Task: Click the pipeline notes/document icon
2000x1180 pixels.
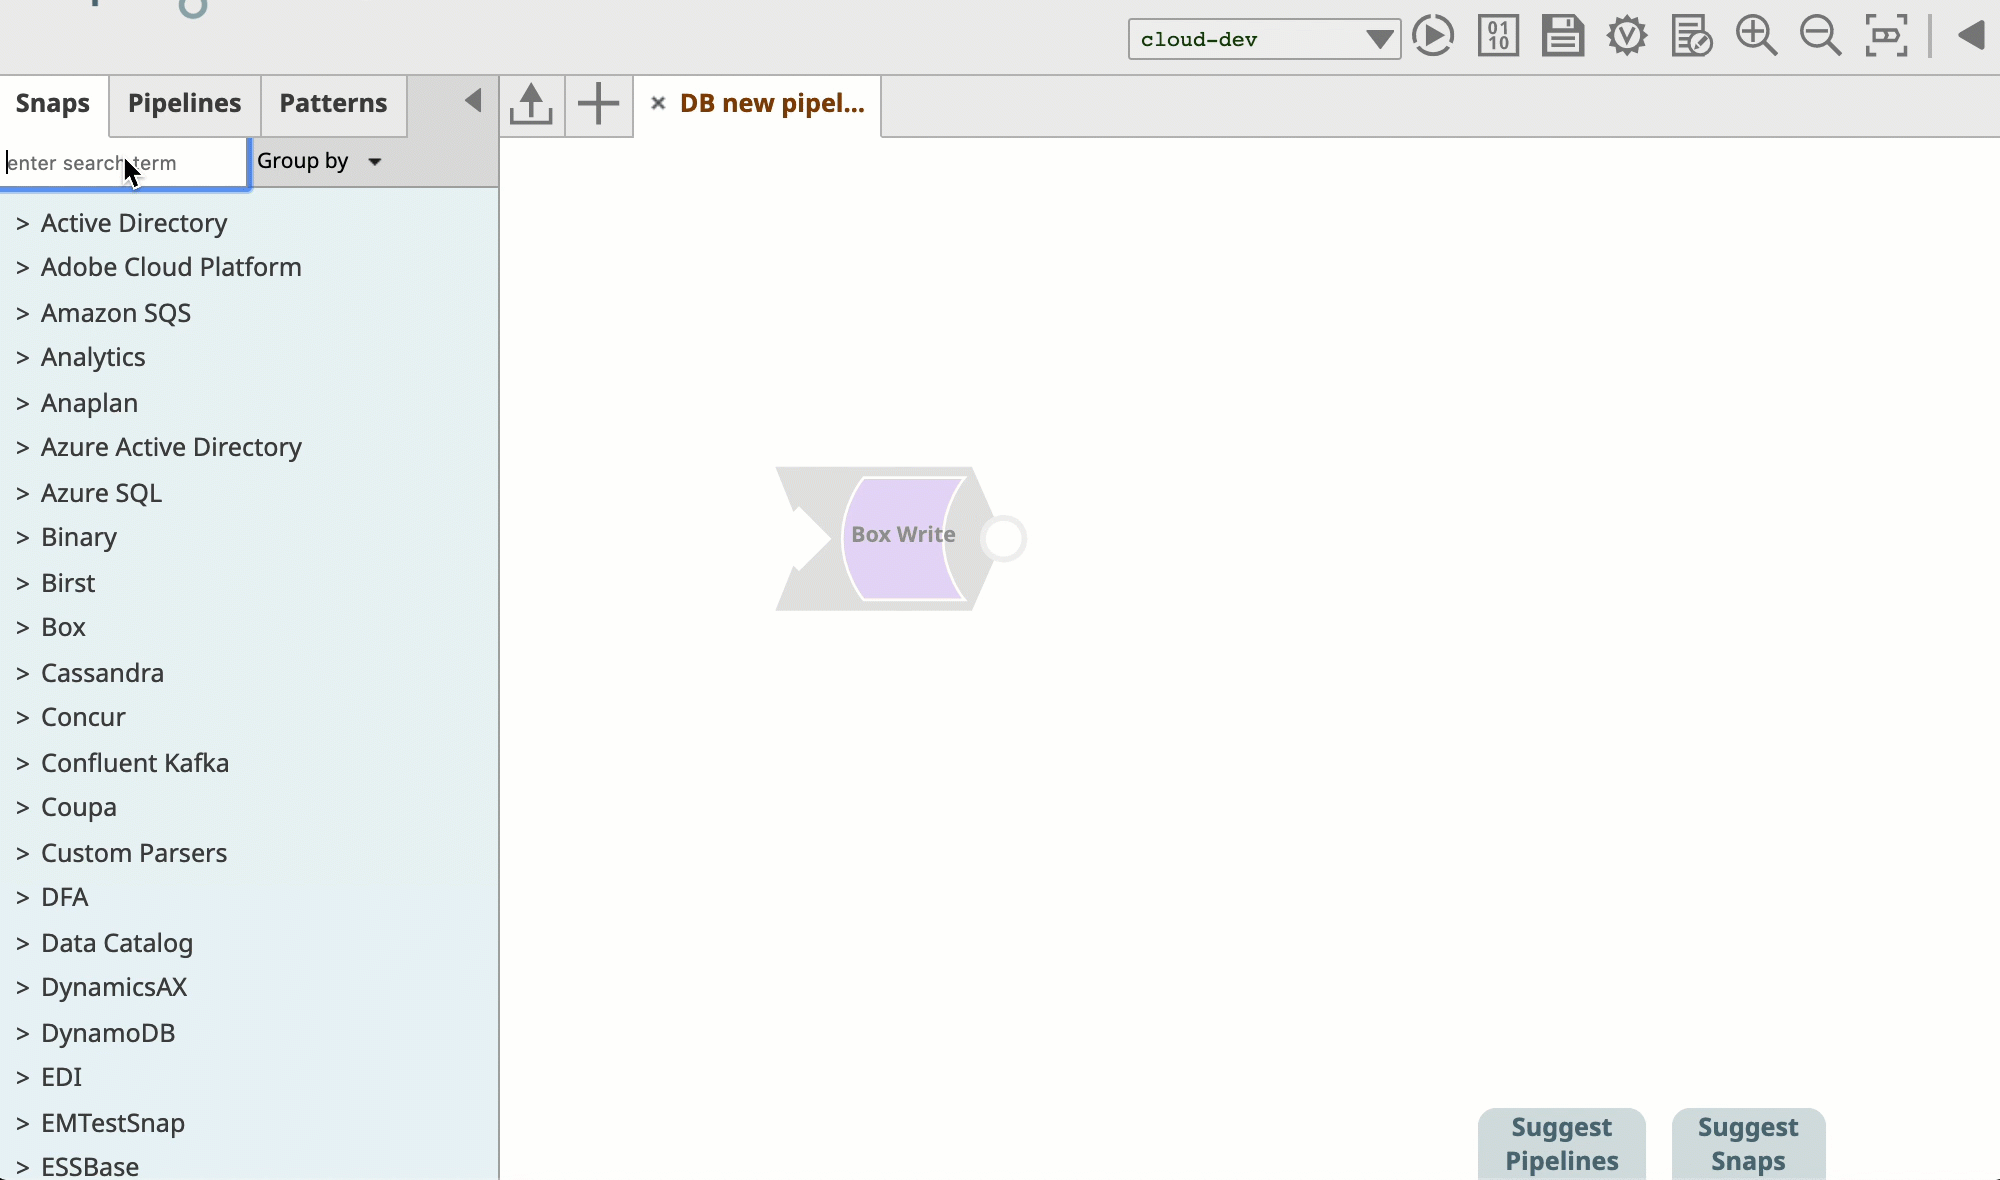Action: point(1692,37)
